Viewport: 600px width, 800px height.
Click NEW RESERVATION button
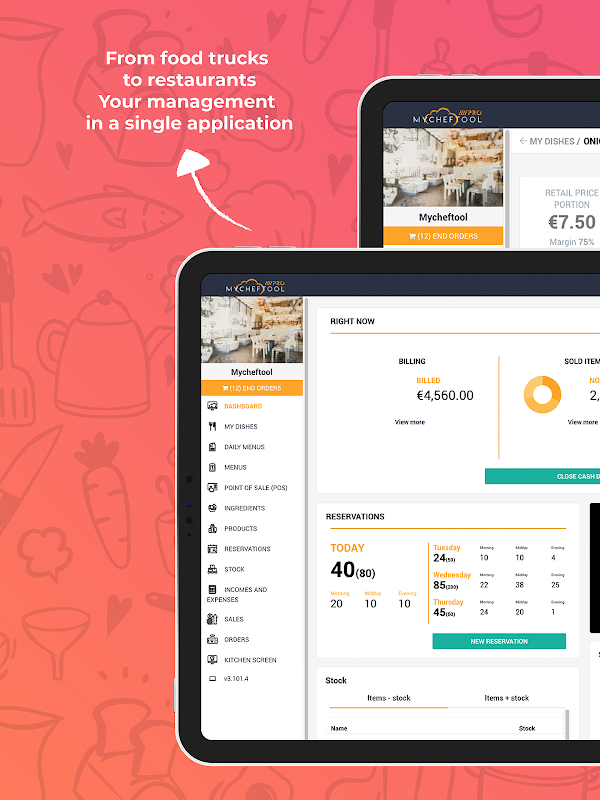click(x=499, y=641)
